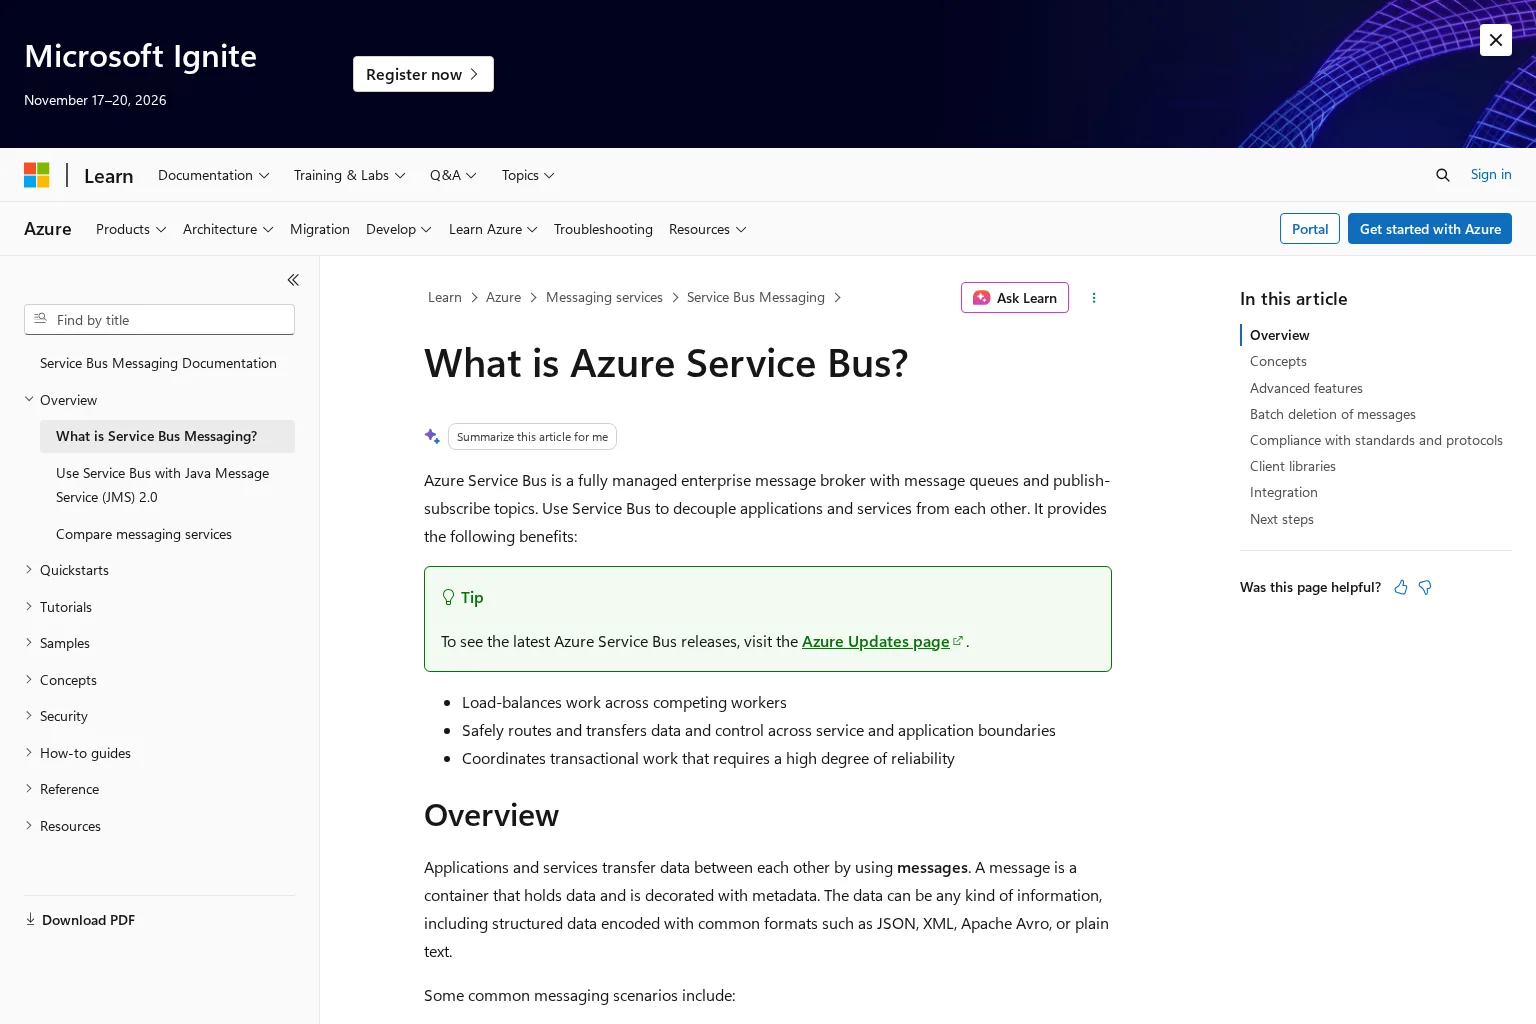This screenshot has height=1024, width=1536.
Task: Go to Azure breadcrumb link
Action: (x=503, y=297)
